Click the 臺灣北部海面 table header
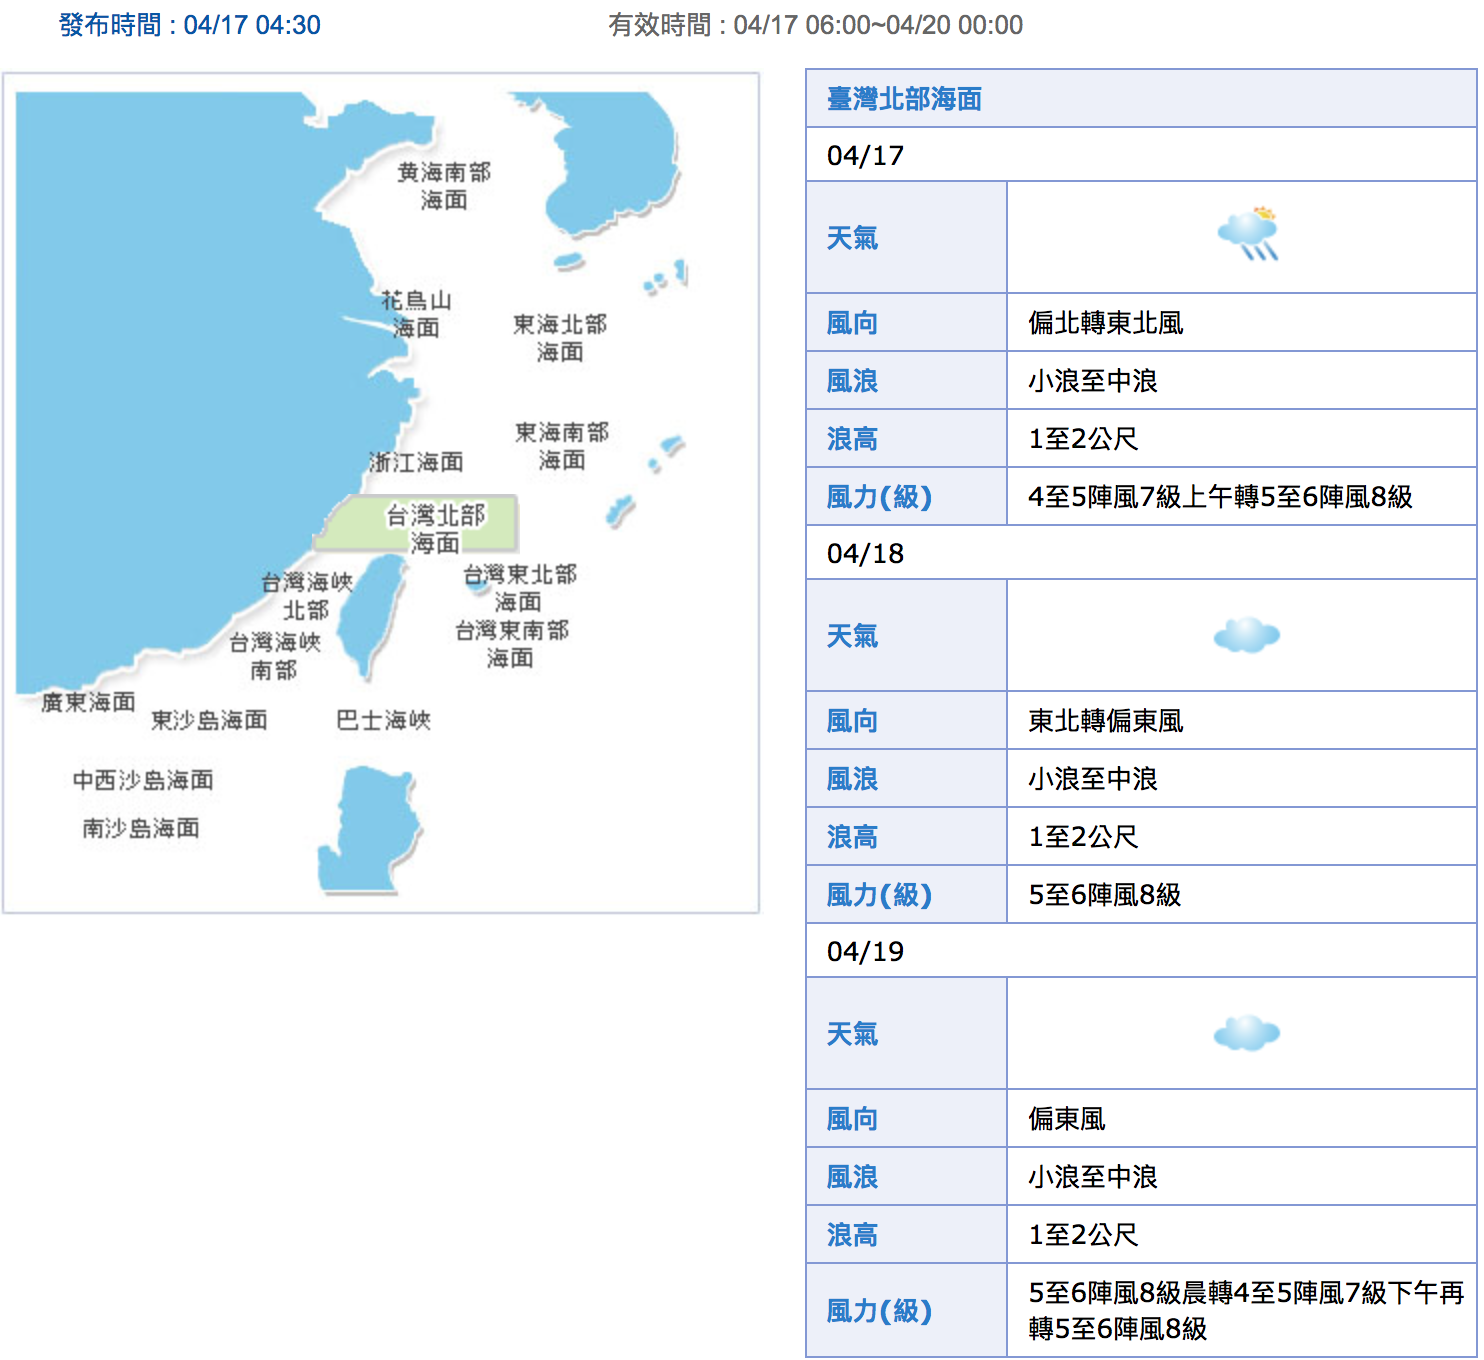The width and height of the screenshot is (1484, 1360). tap(904, 99)
